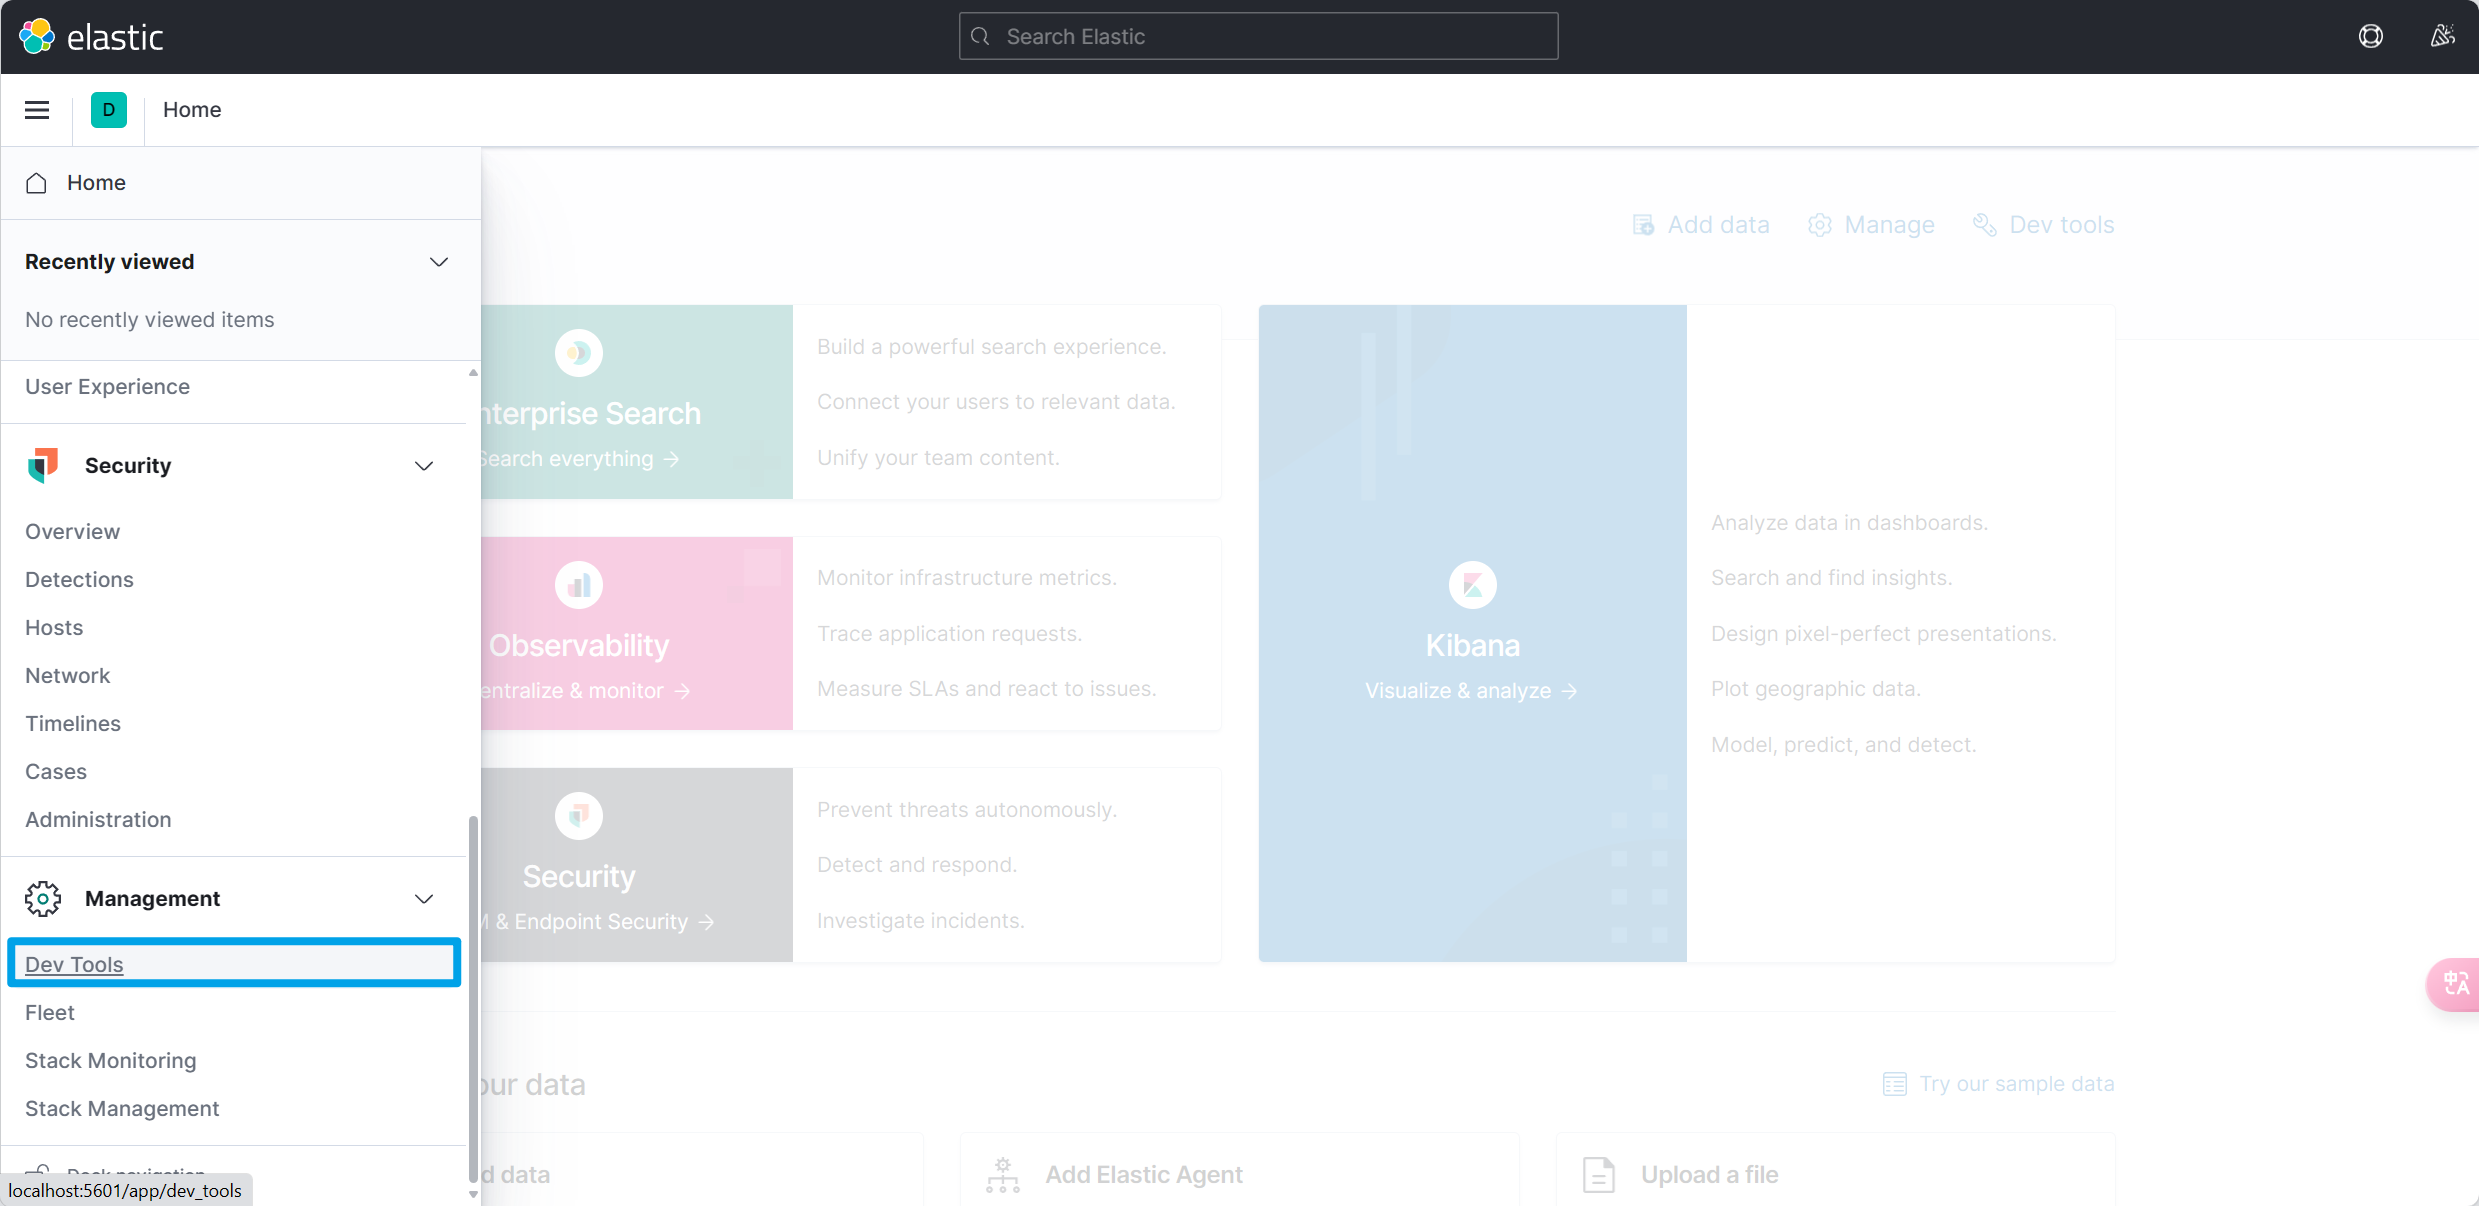Collapse the Recently viewed section
This screenshot has height=1206, width=2479.
438,262
